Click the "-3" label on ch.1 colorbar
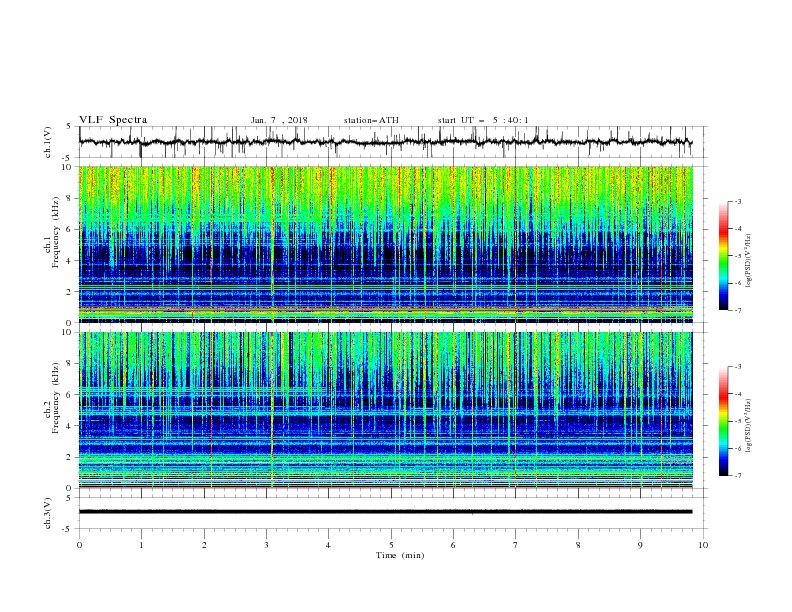Image resolution: width=792 pixels, height=612 pixels. pyautogui.click(x=737, y=201)
